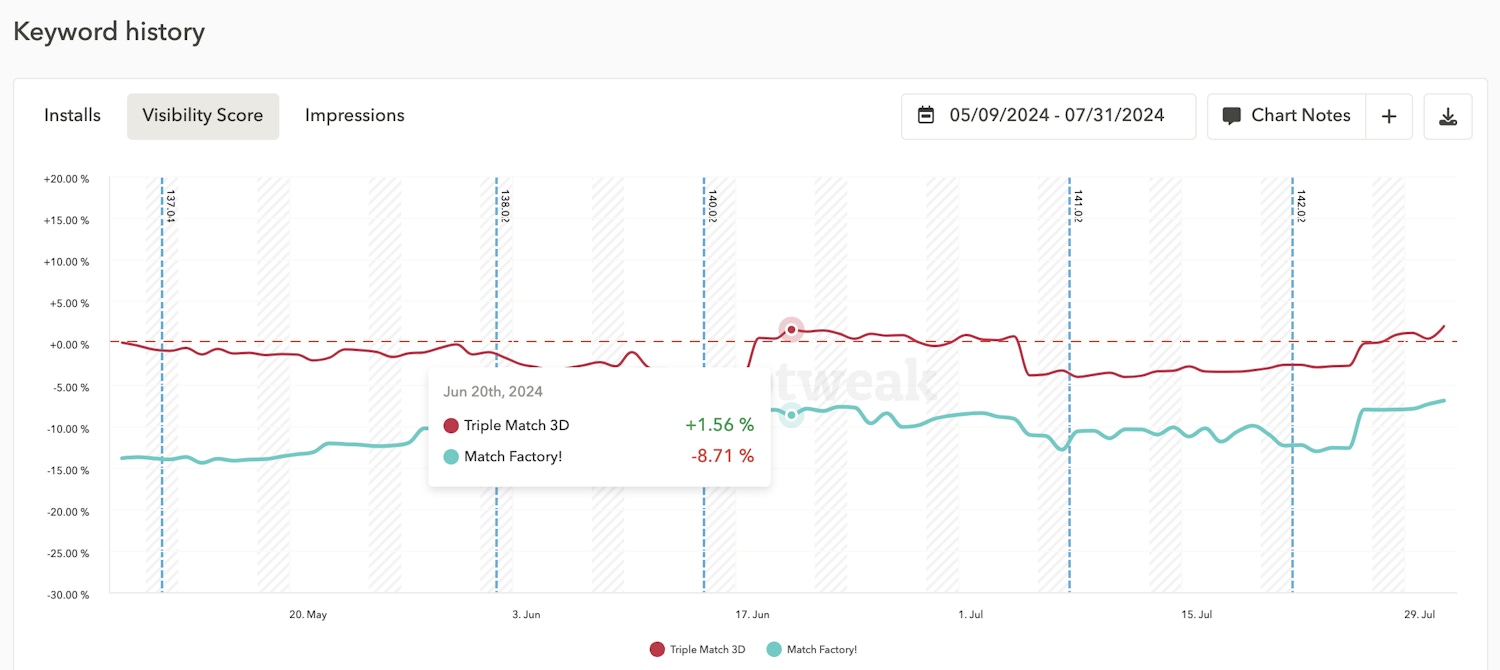Hide the Triple Match 3D tooltip entry
This screenshot has height=670, width=1500.
click(x=517, y=425)
